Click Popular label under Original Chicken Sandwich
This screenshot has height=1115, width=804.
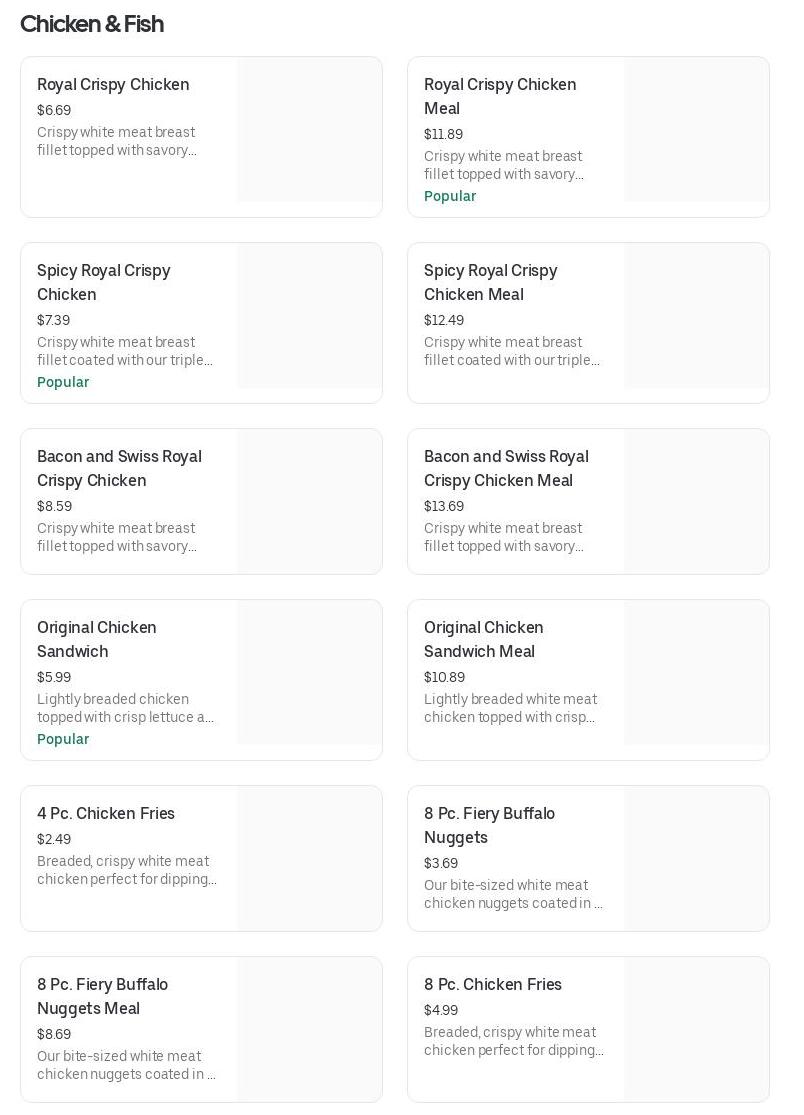pyautogui.click(x=63, y=739)
